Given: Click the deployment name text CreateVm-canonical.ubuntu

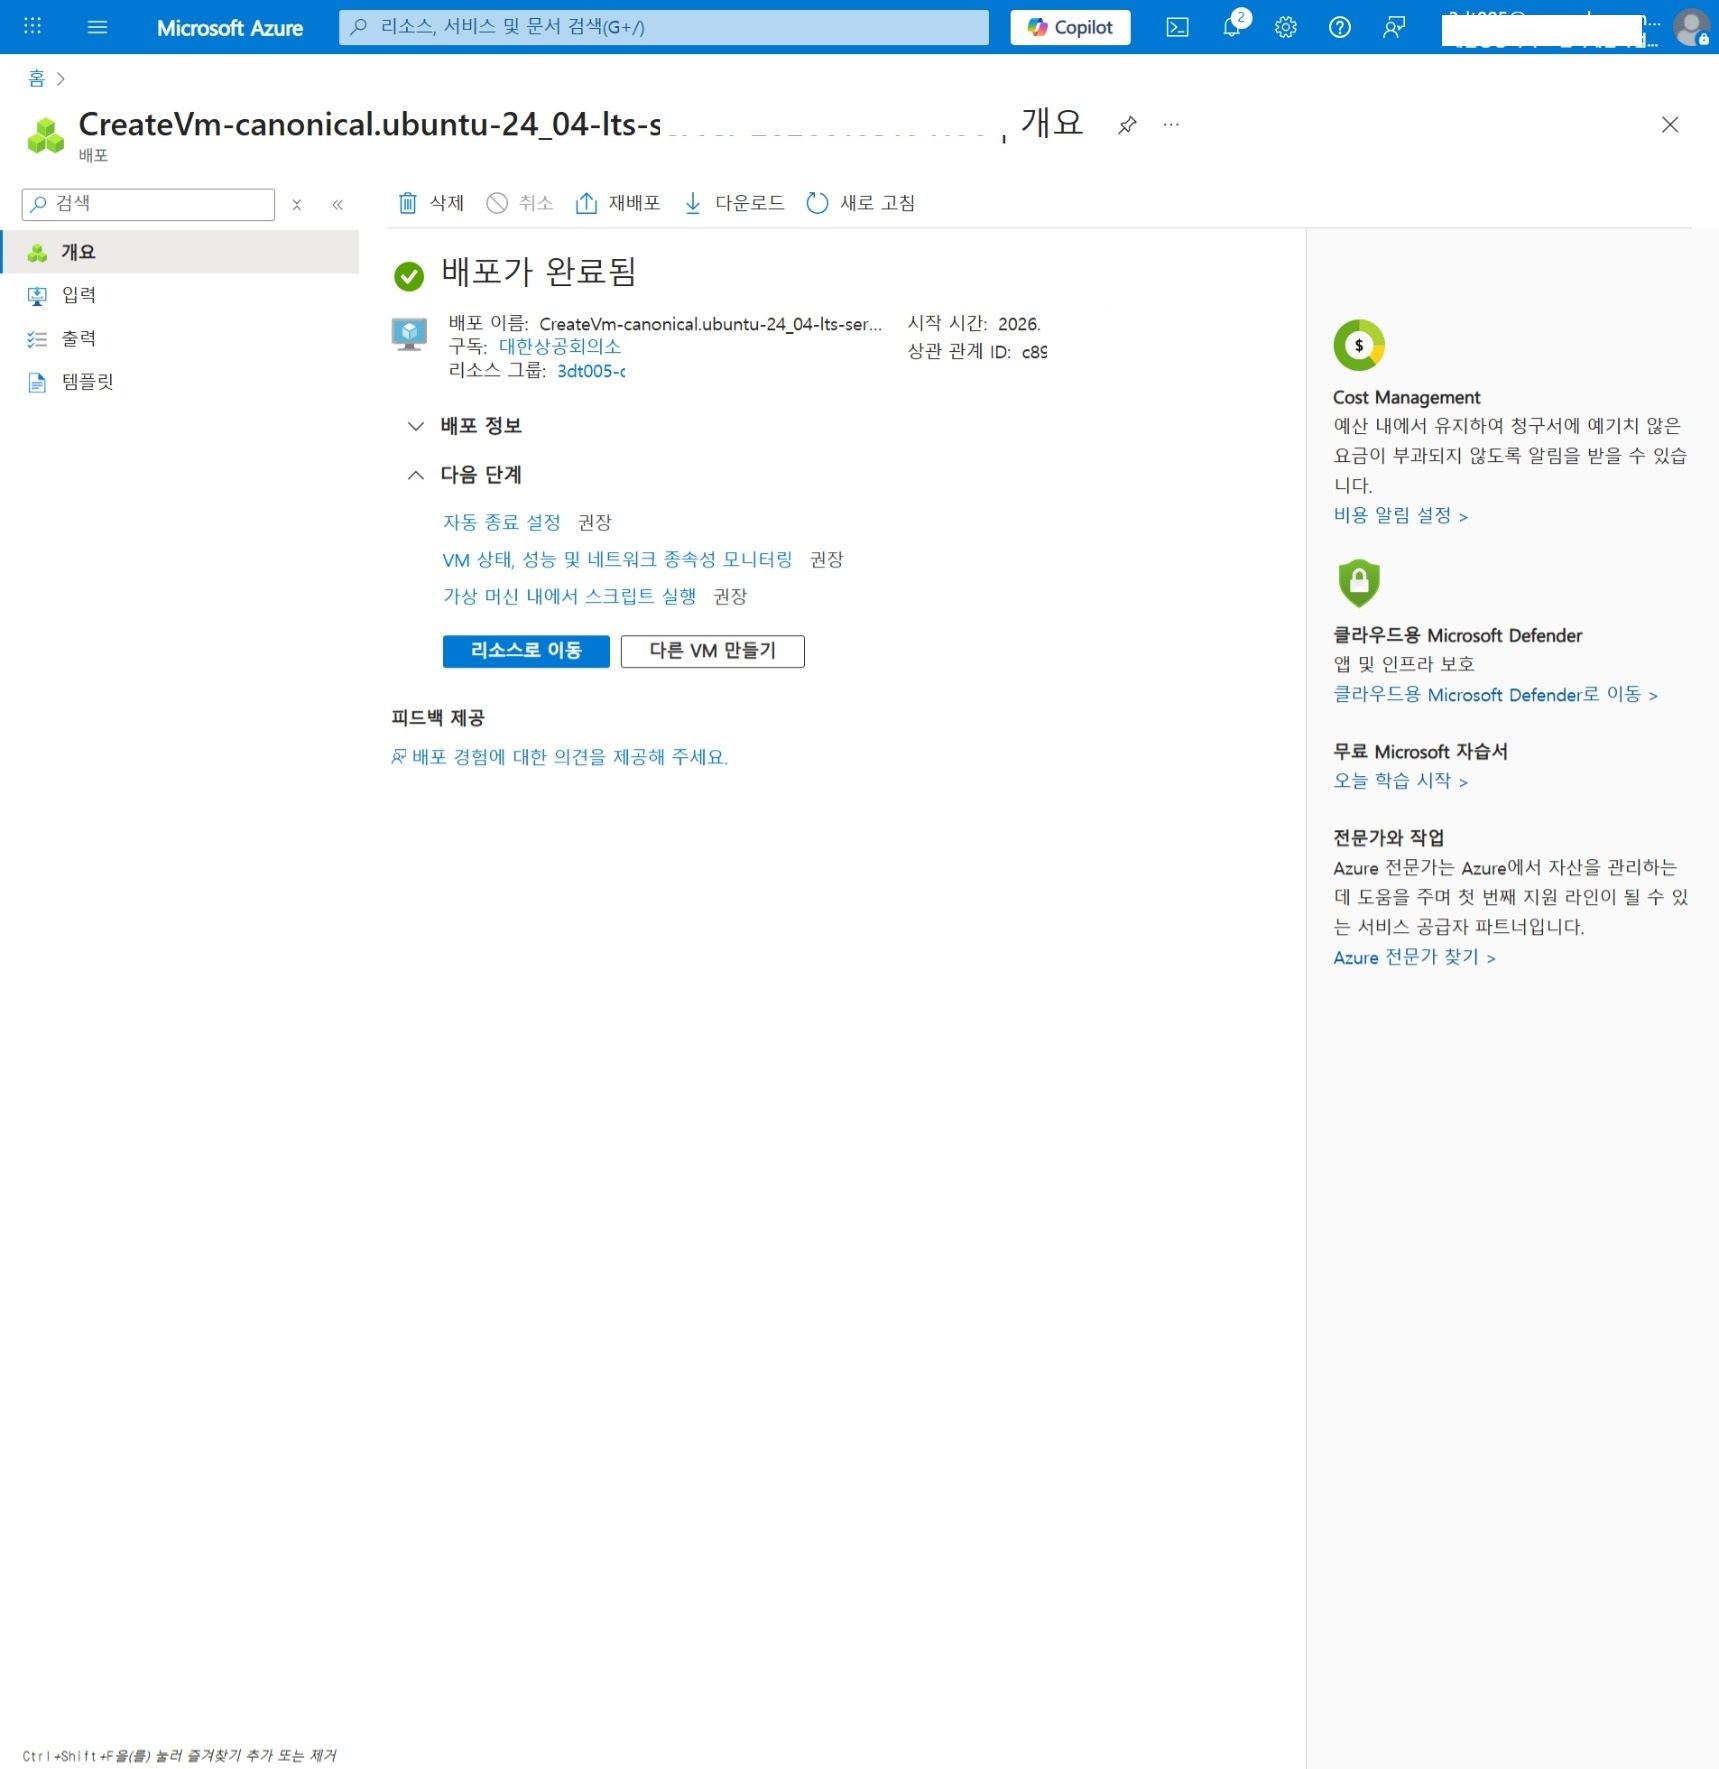Looking at the screenshot, I should click(710, 324).
